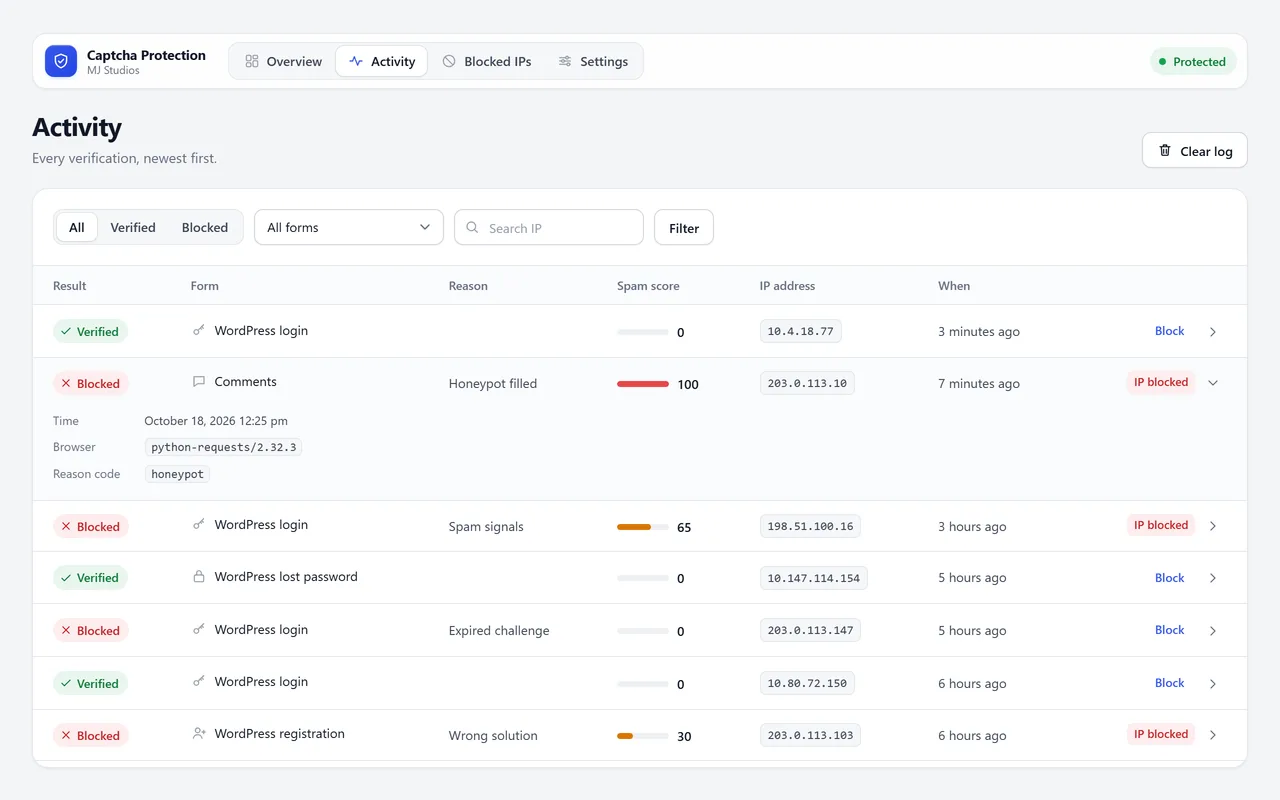1280x800 pixels.
Task: Click the key icon in the 10.80.72.150 row
Action: tap(199, 682)
